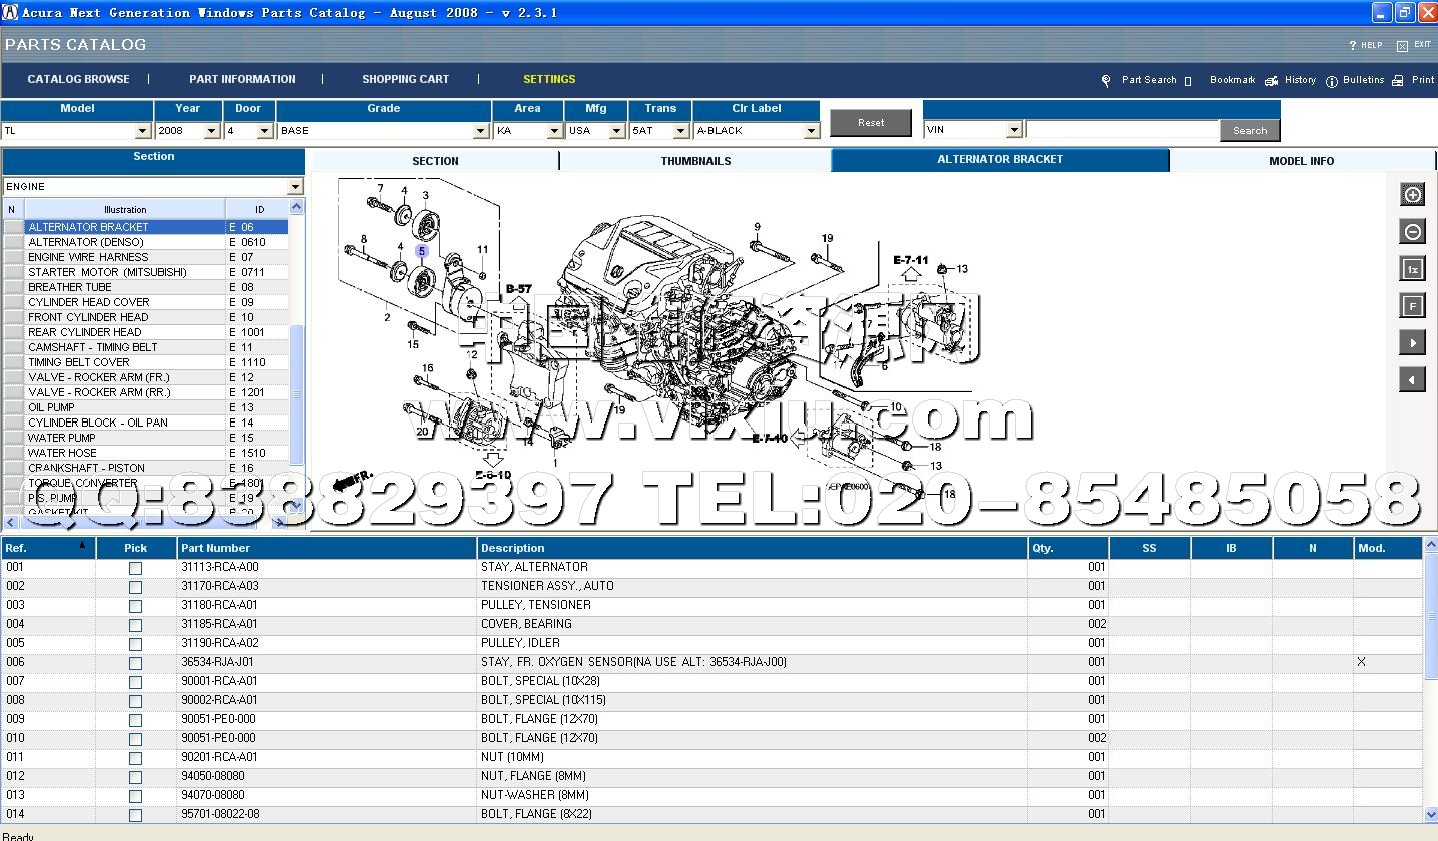The height and width of the screenshot is (841, 1438).
Task: Switch to the THUMBNAILS tab
Action: click(x=695, y=161)
